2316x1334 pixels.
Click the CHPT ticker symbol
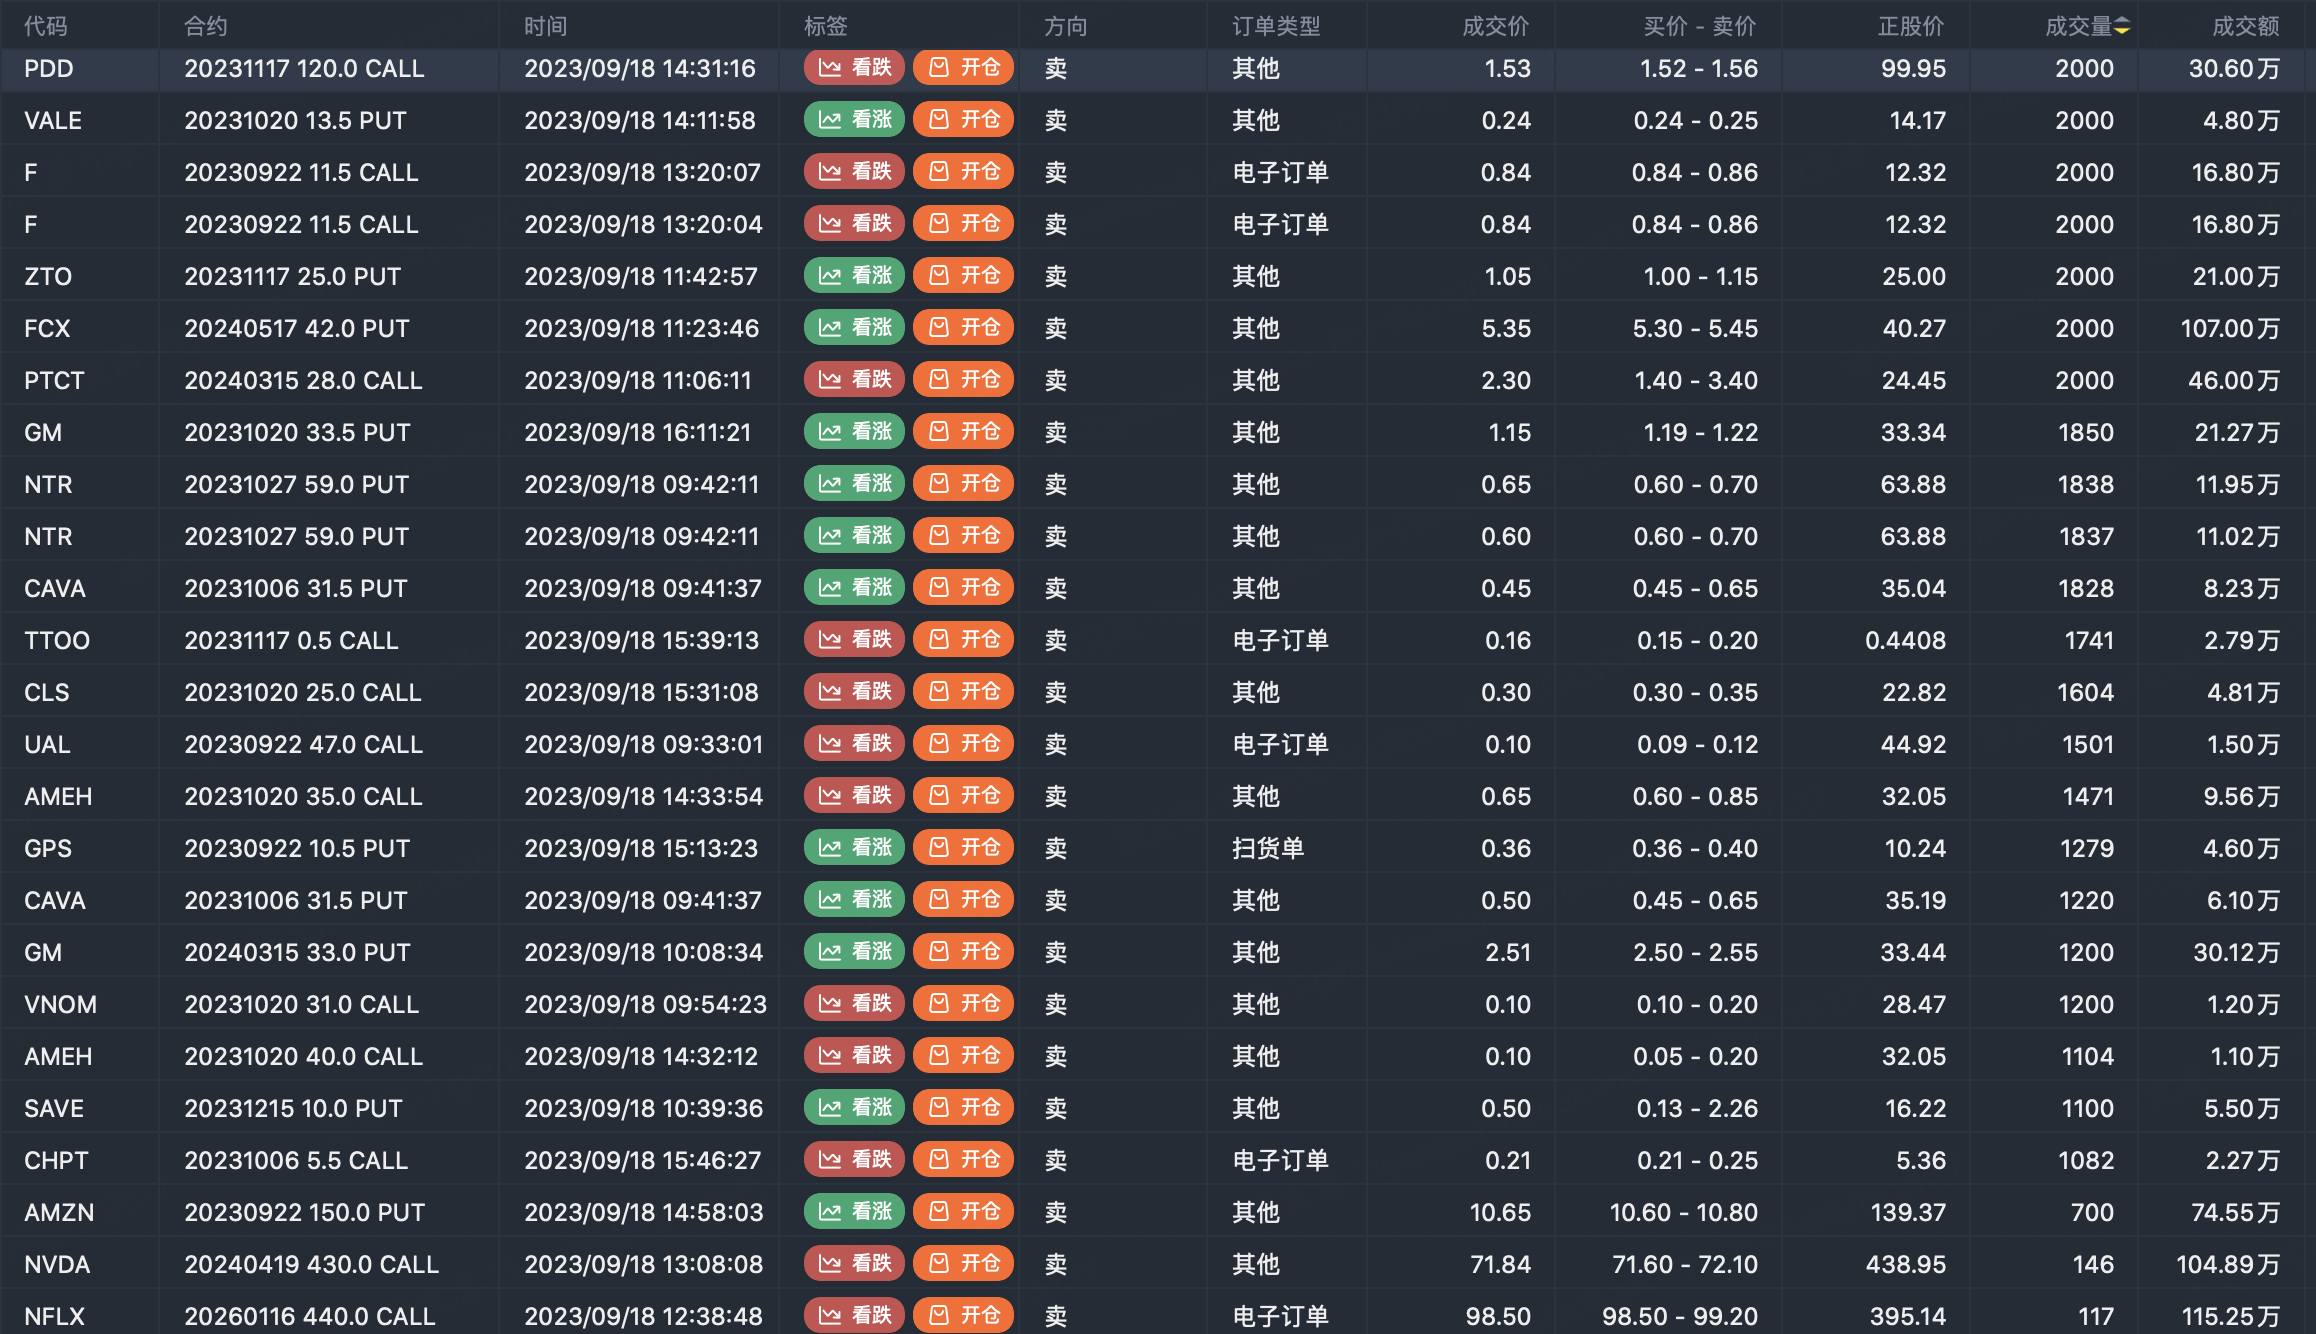pos(56,1160)
